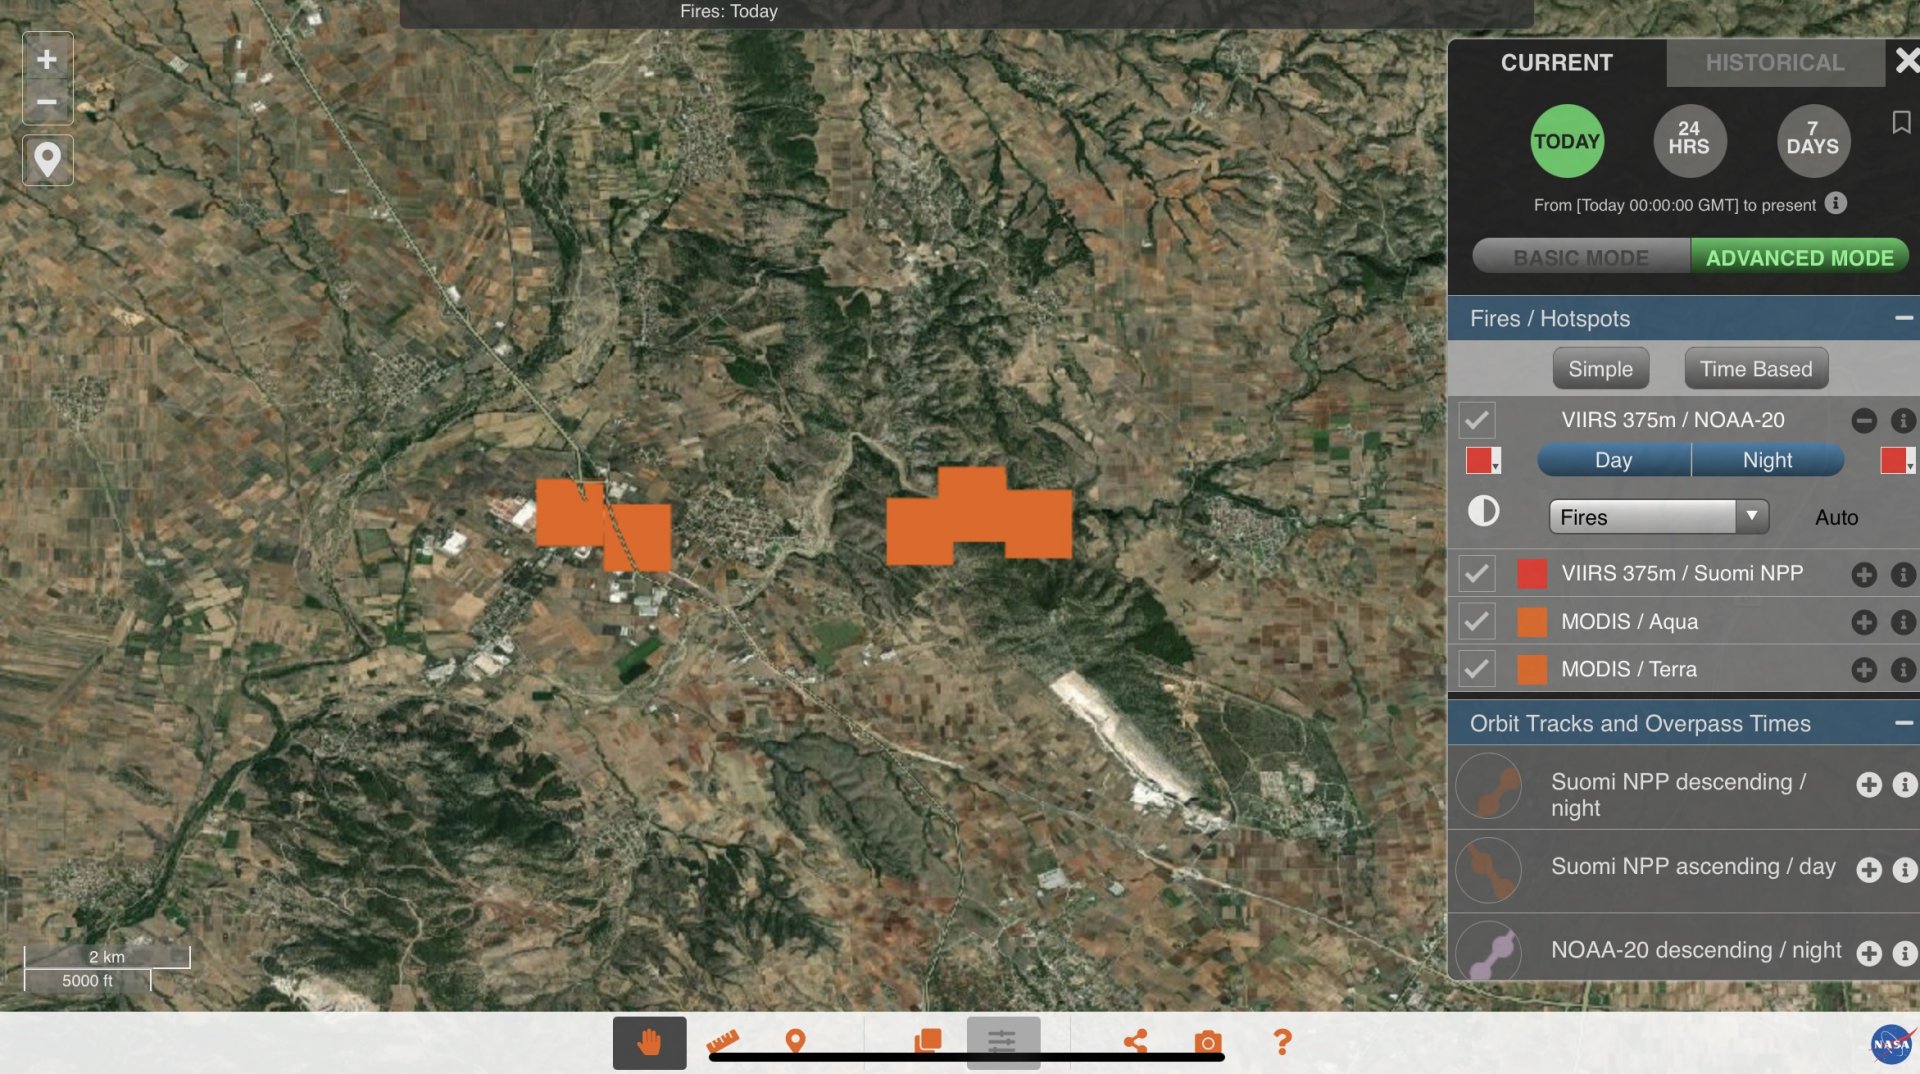
Task: Open the layers stack icon in toolbar
Action: pos(927,1042)
